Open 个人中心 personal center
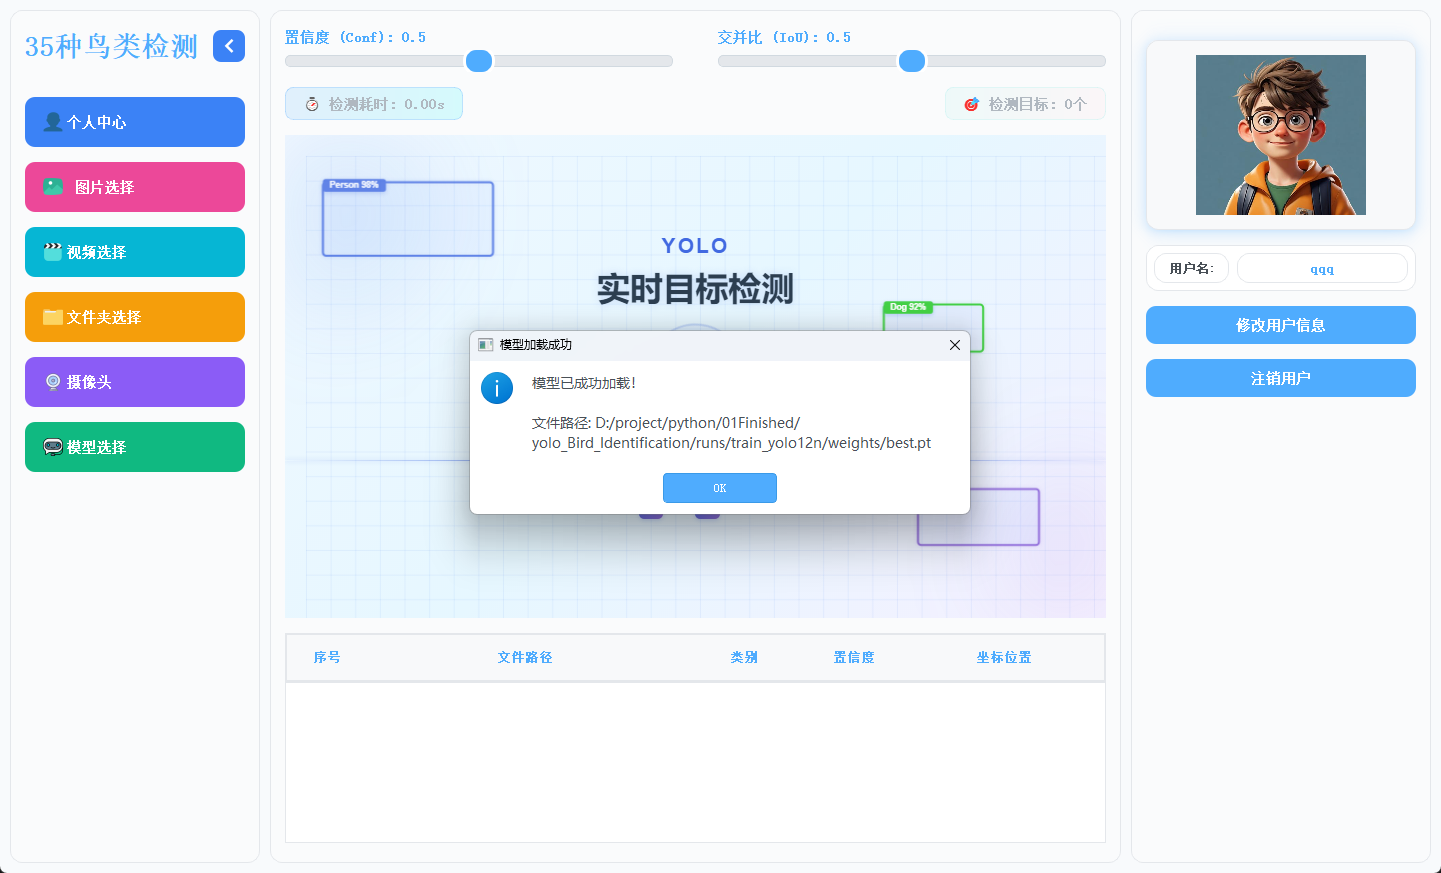Screen dimensions: 1441x873 coord(135,122)
